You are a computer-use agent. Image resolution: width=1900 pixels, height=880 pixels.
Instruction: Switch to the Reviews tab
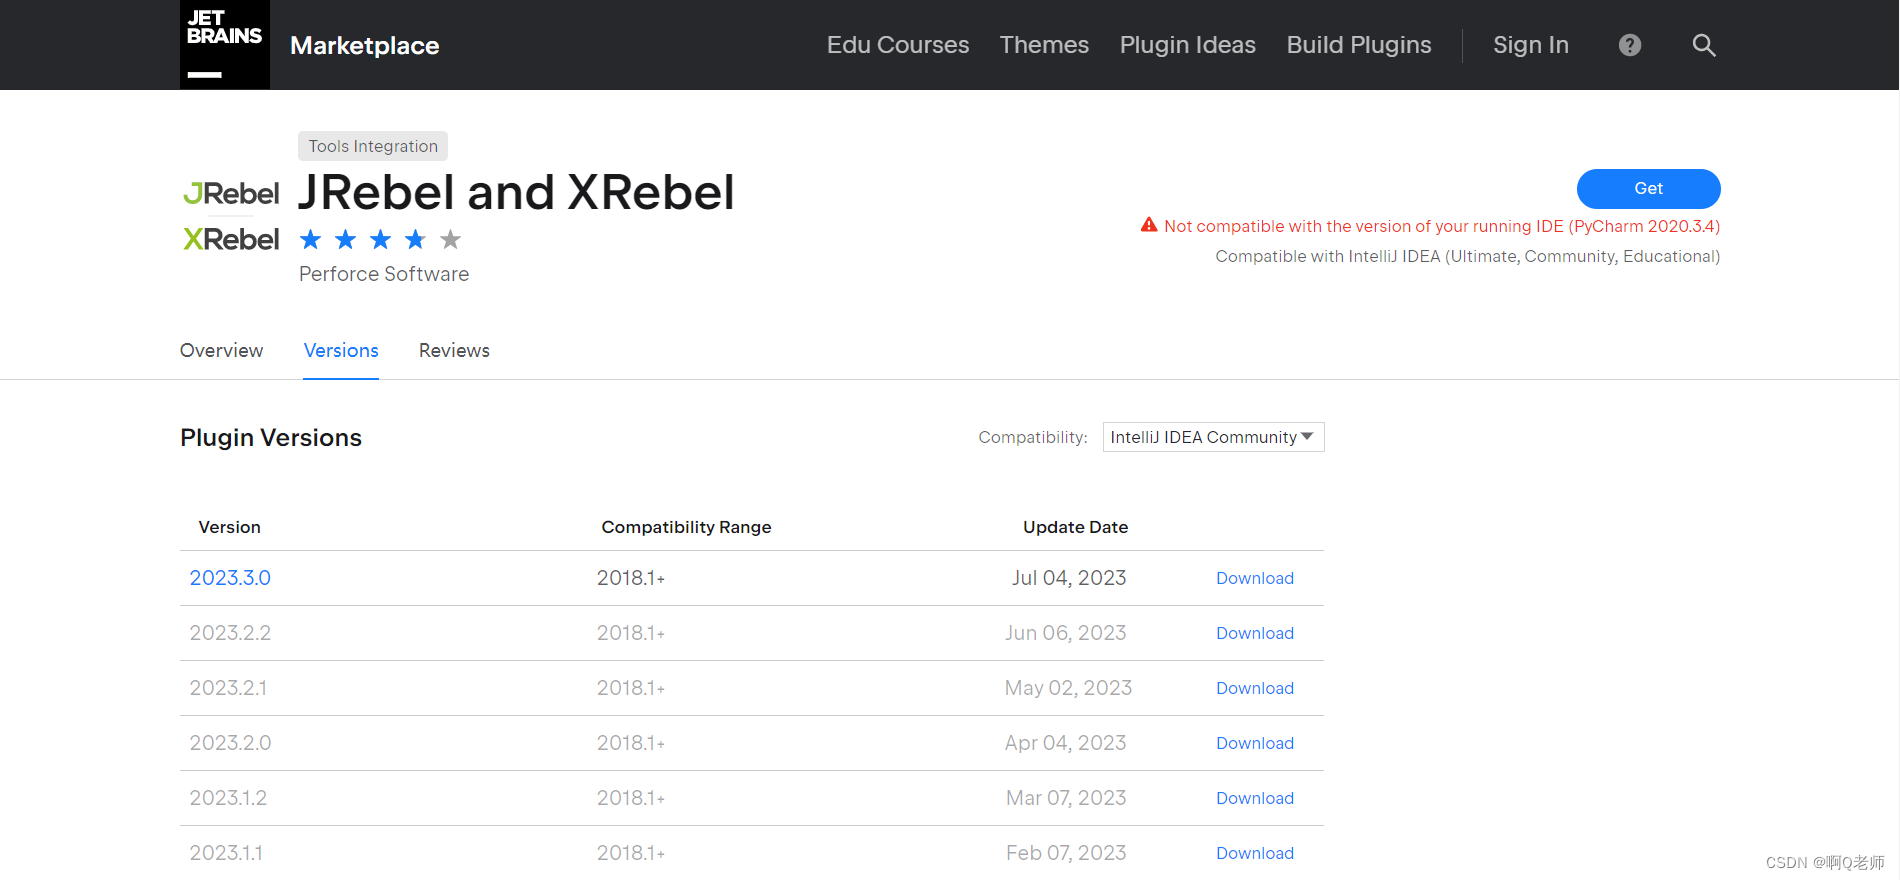(x=454, y=351)
